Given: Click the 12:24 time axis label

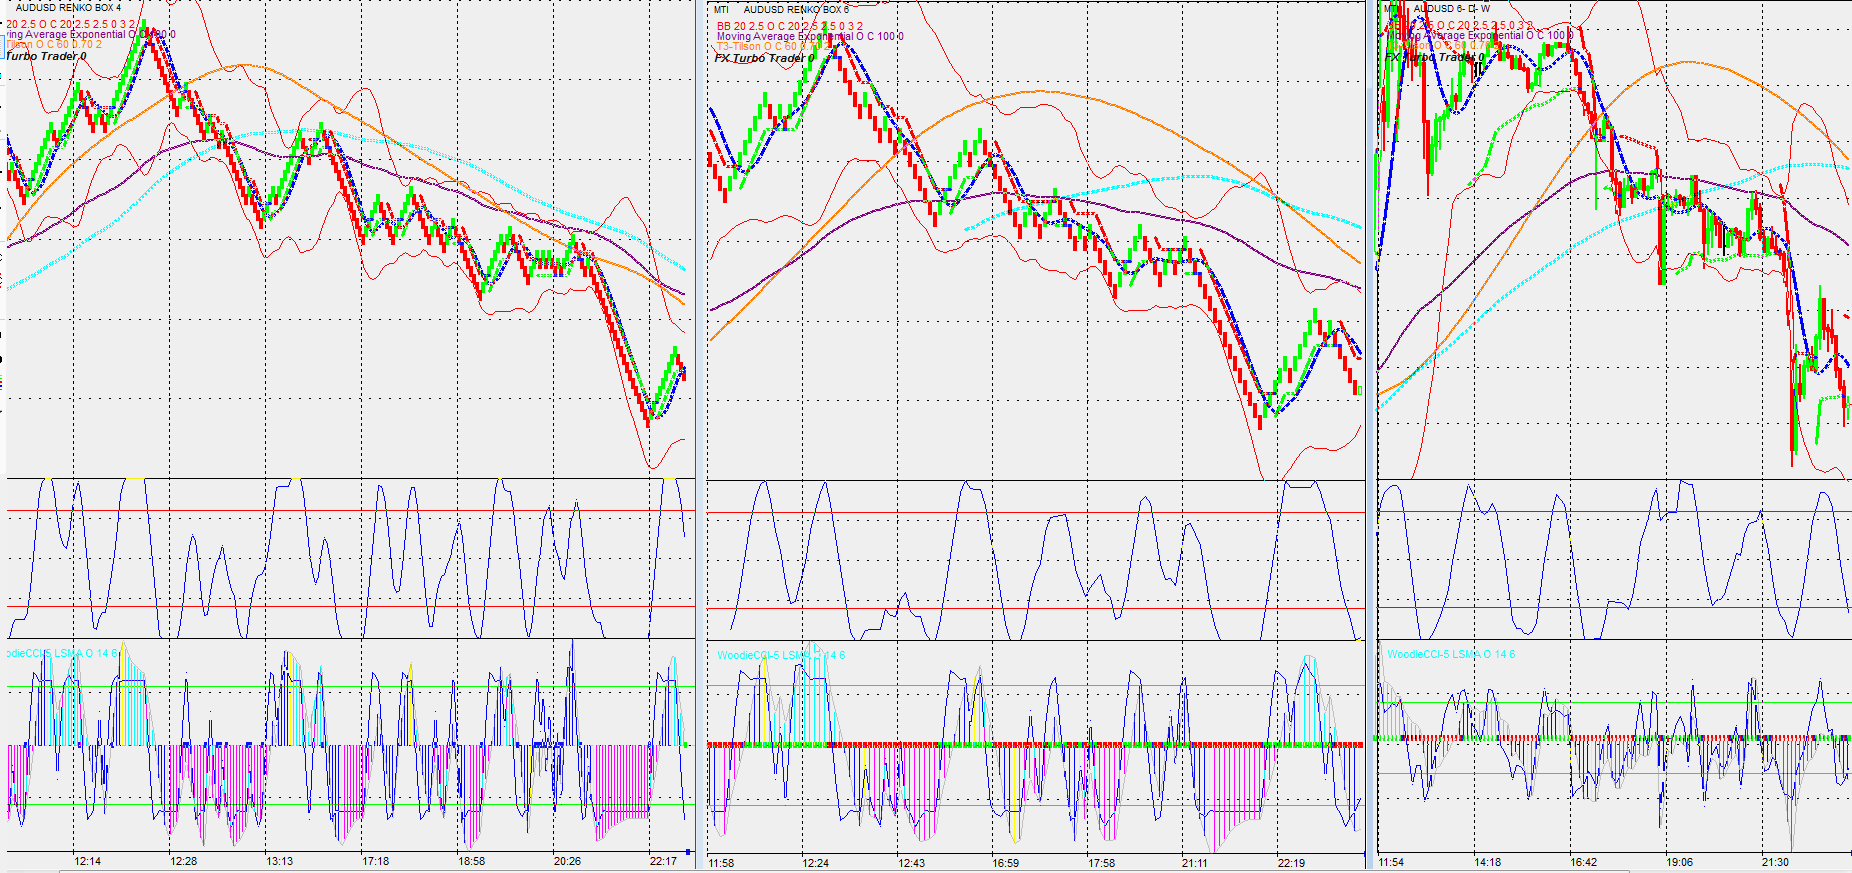Looking at the screenshot, I should (x=815, y=863).
